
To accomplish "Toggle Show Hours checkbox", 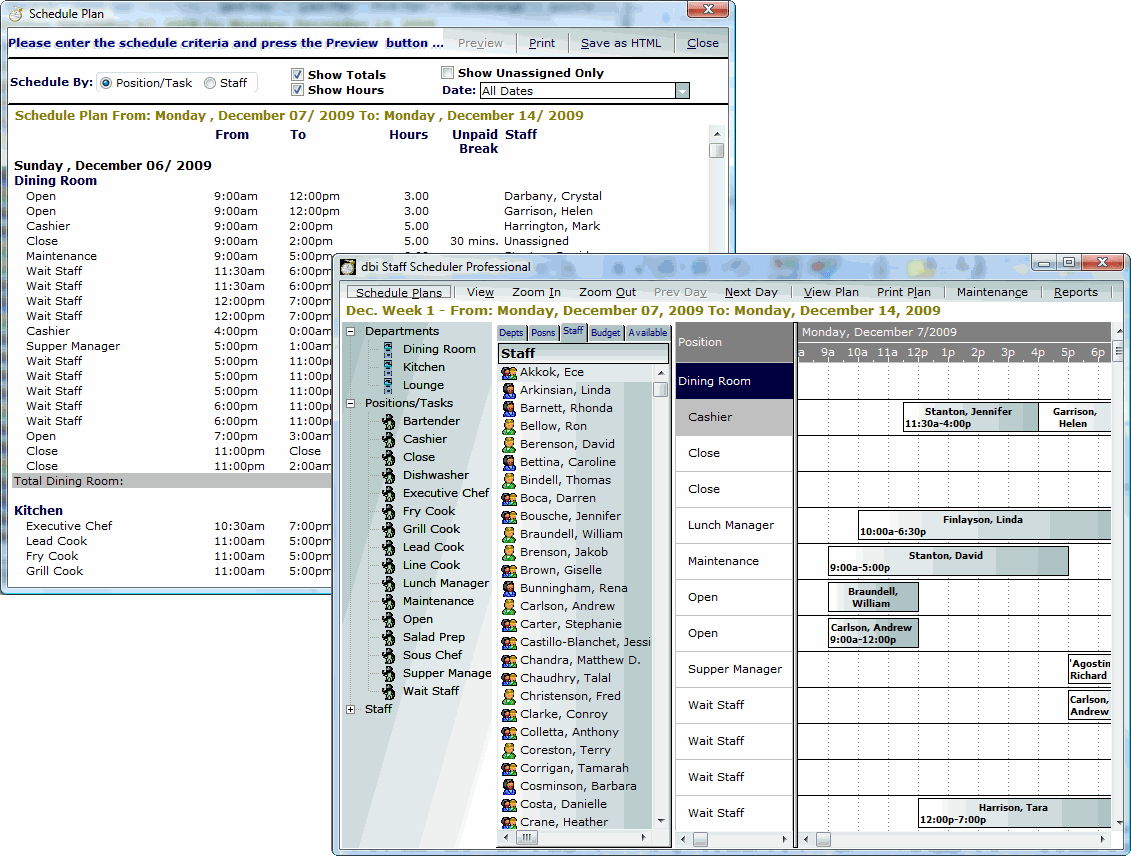I will (297, 89).
